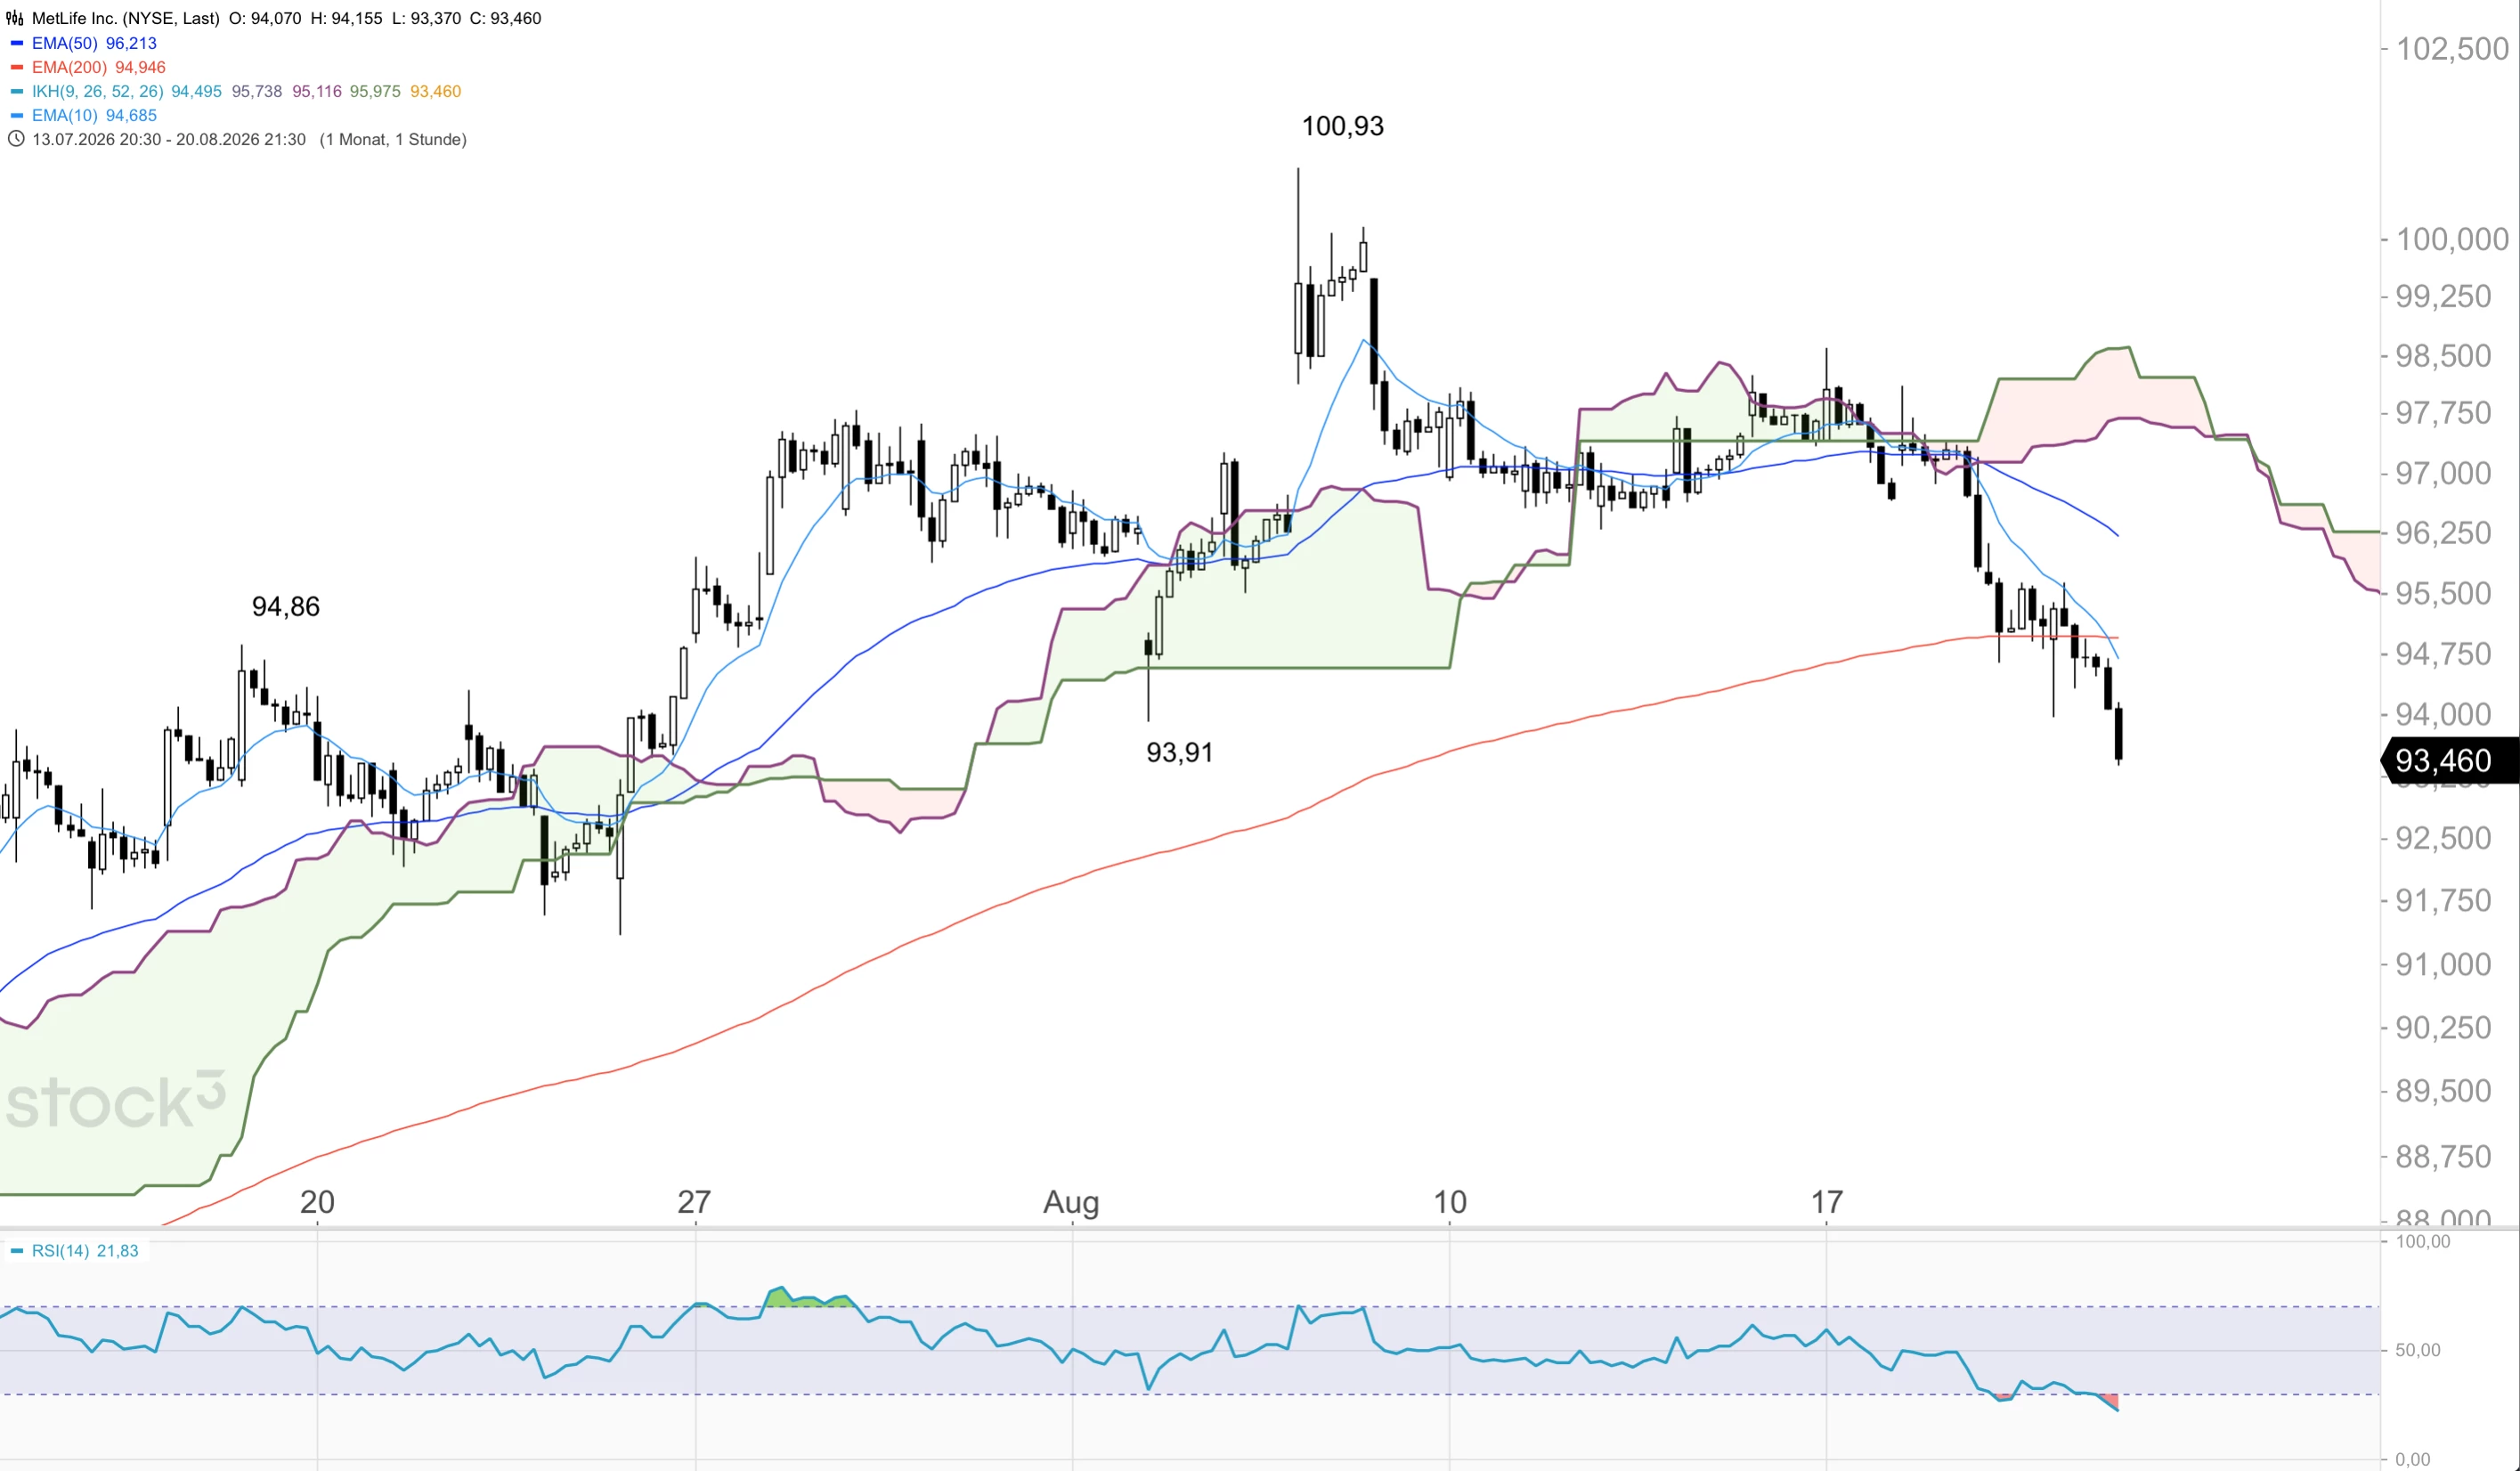
Task: Click the date axis label 20
Action: coord(317,1201)
